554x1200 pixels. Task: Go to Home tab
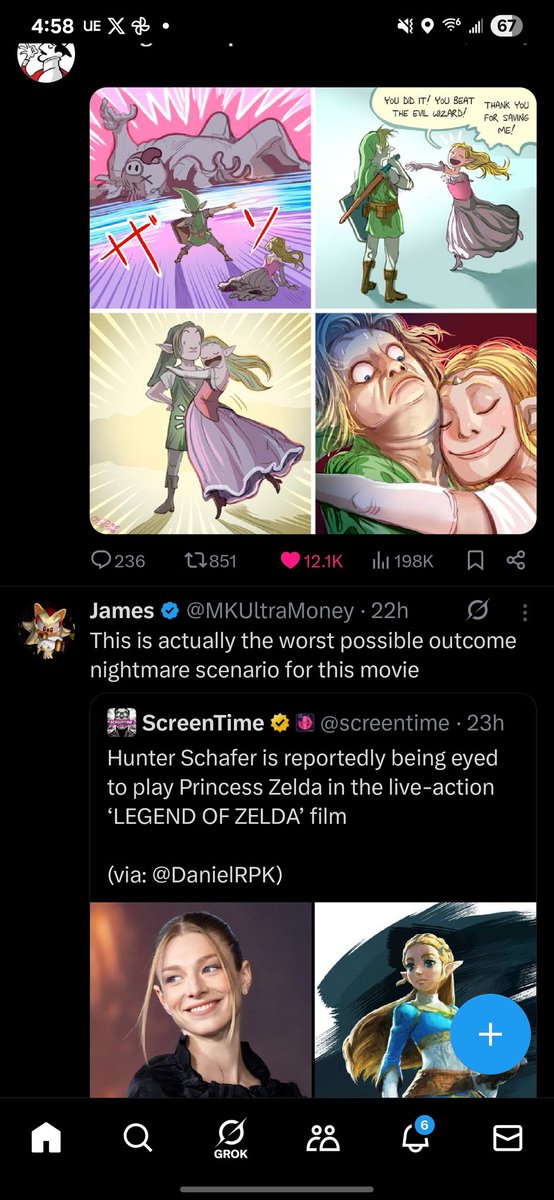[46, 1137]
